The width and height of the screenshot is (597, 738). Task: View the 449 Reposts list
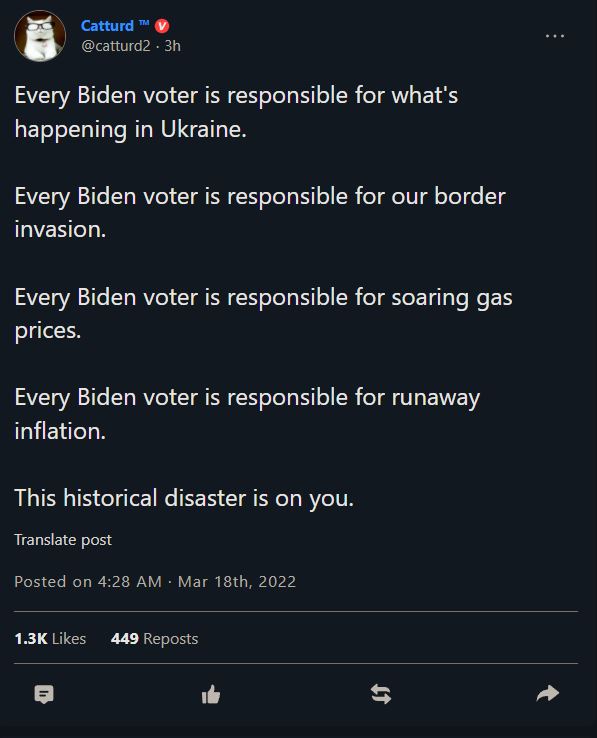click(154, 639)
